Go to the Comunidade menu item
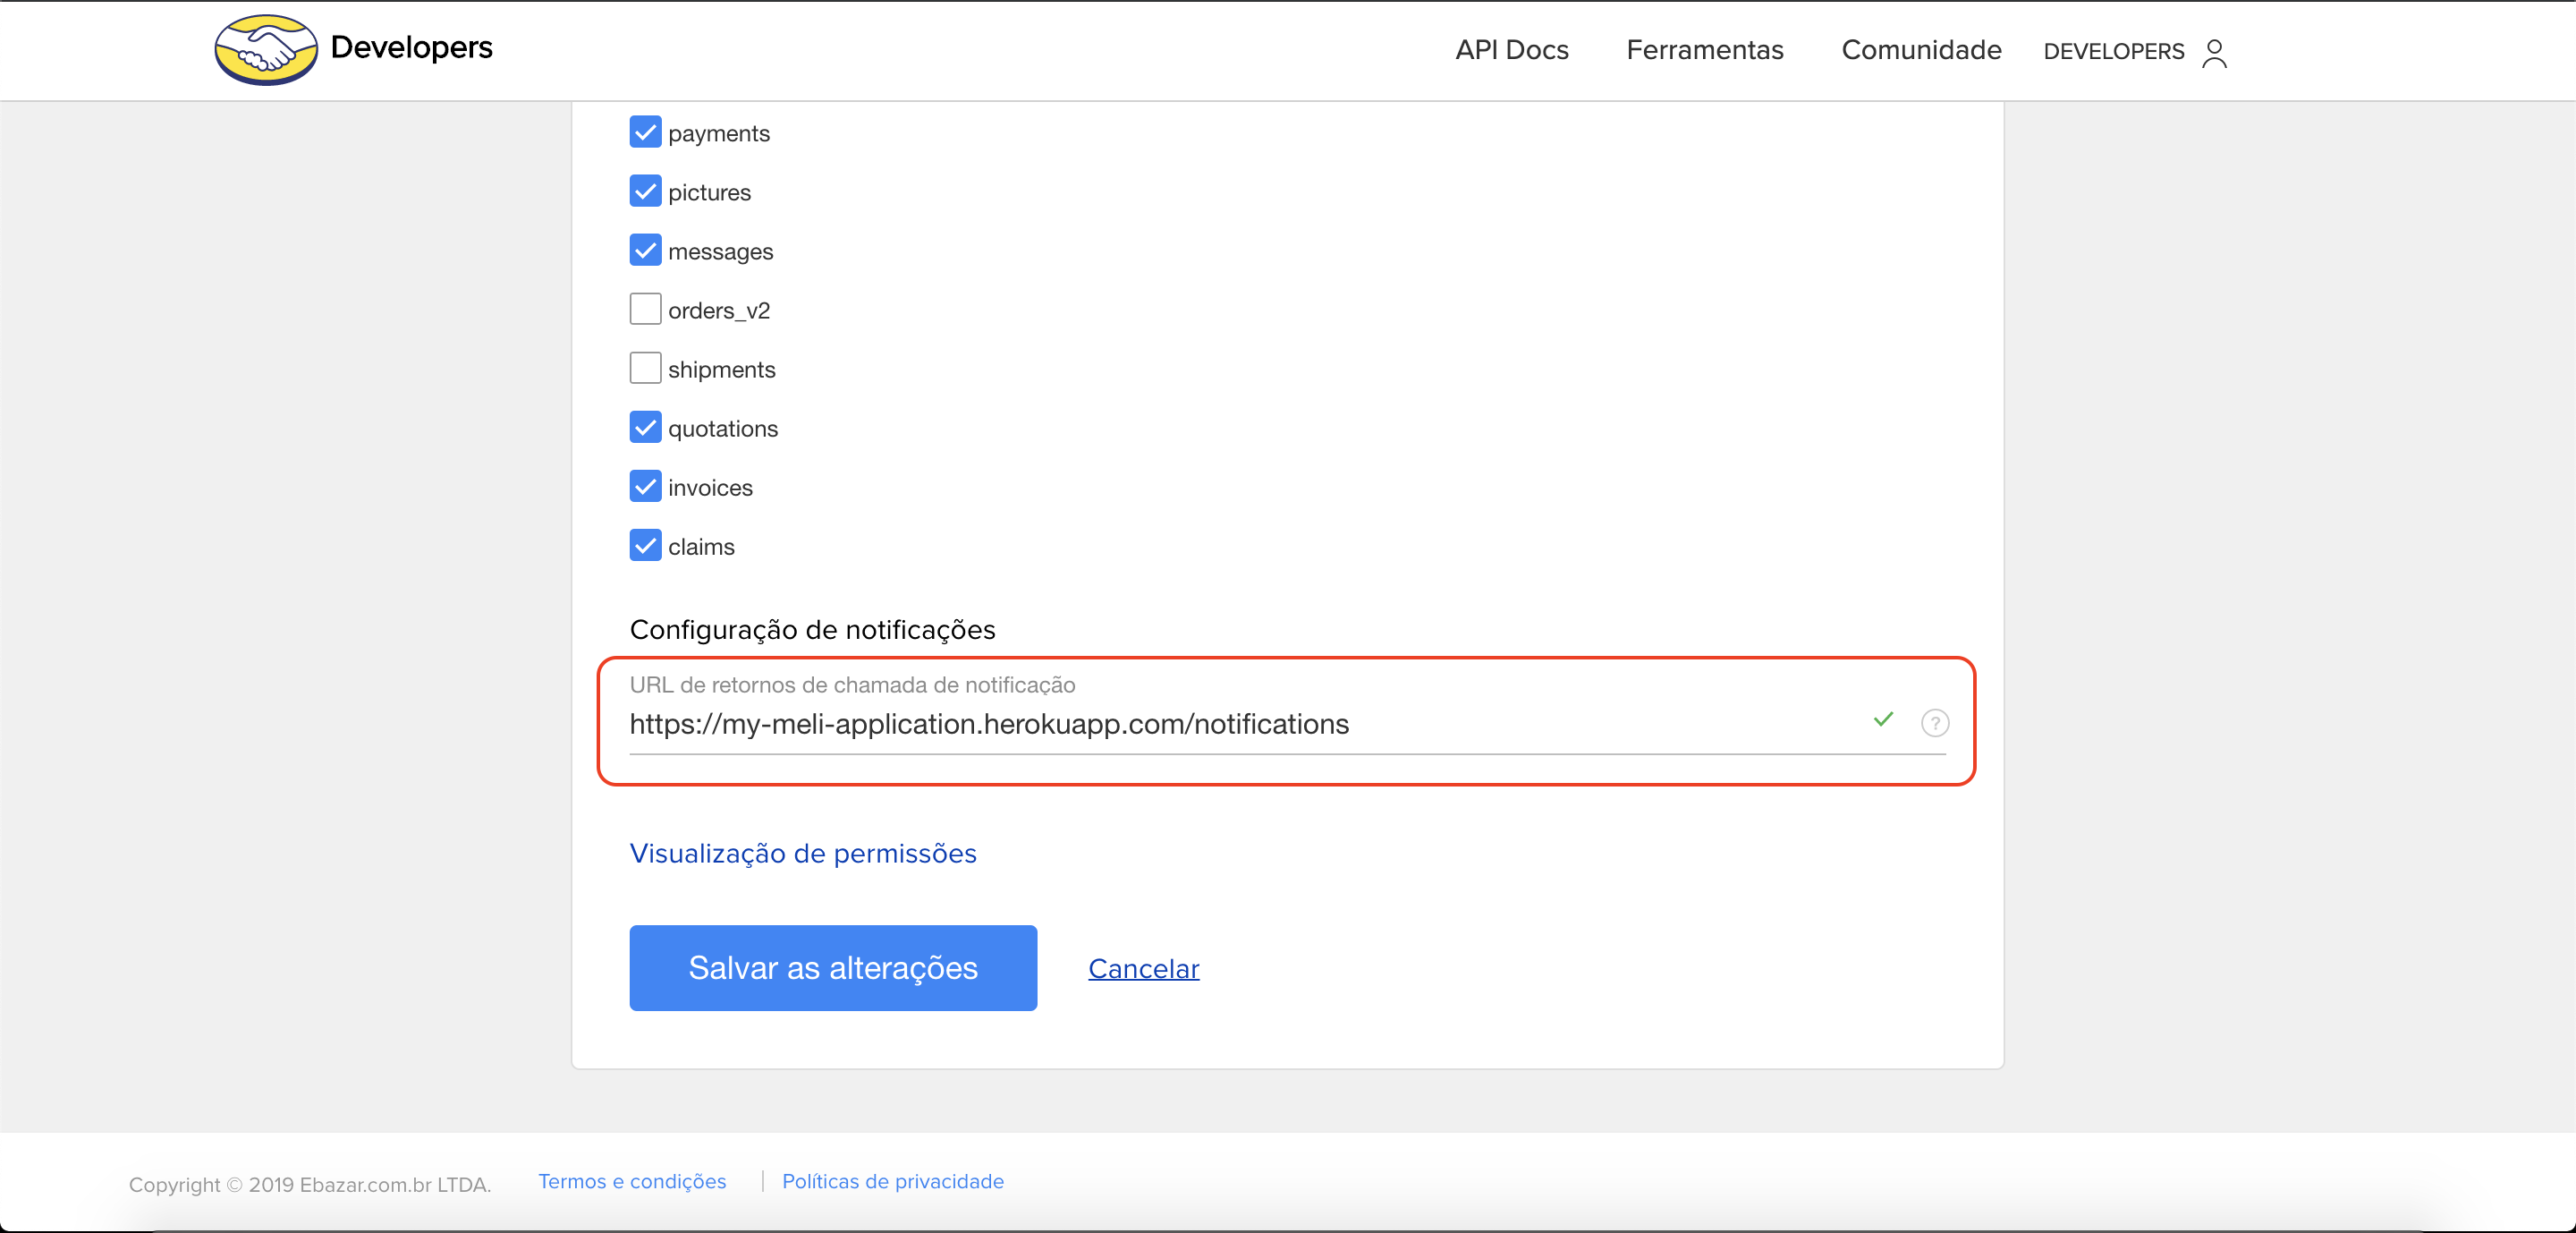The width and height of the screenshot is (2576, 1233). [x=1920, y=50]
